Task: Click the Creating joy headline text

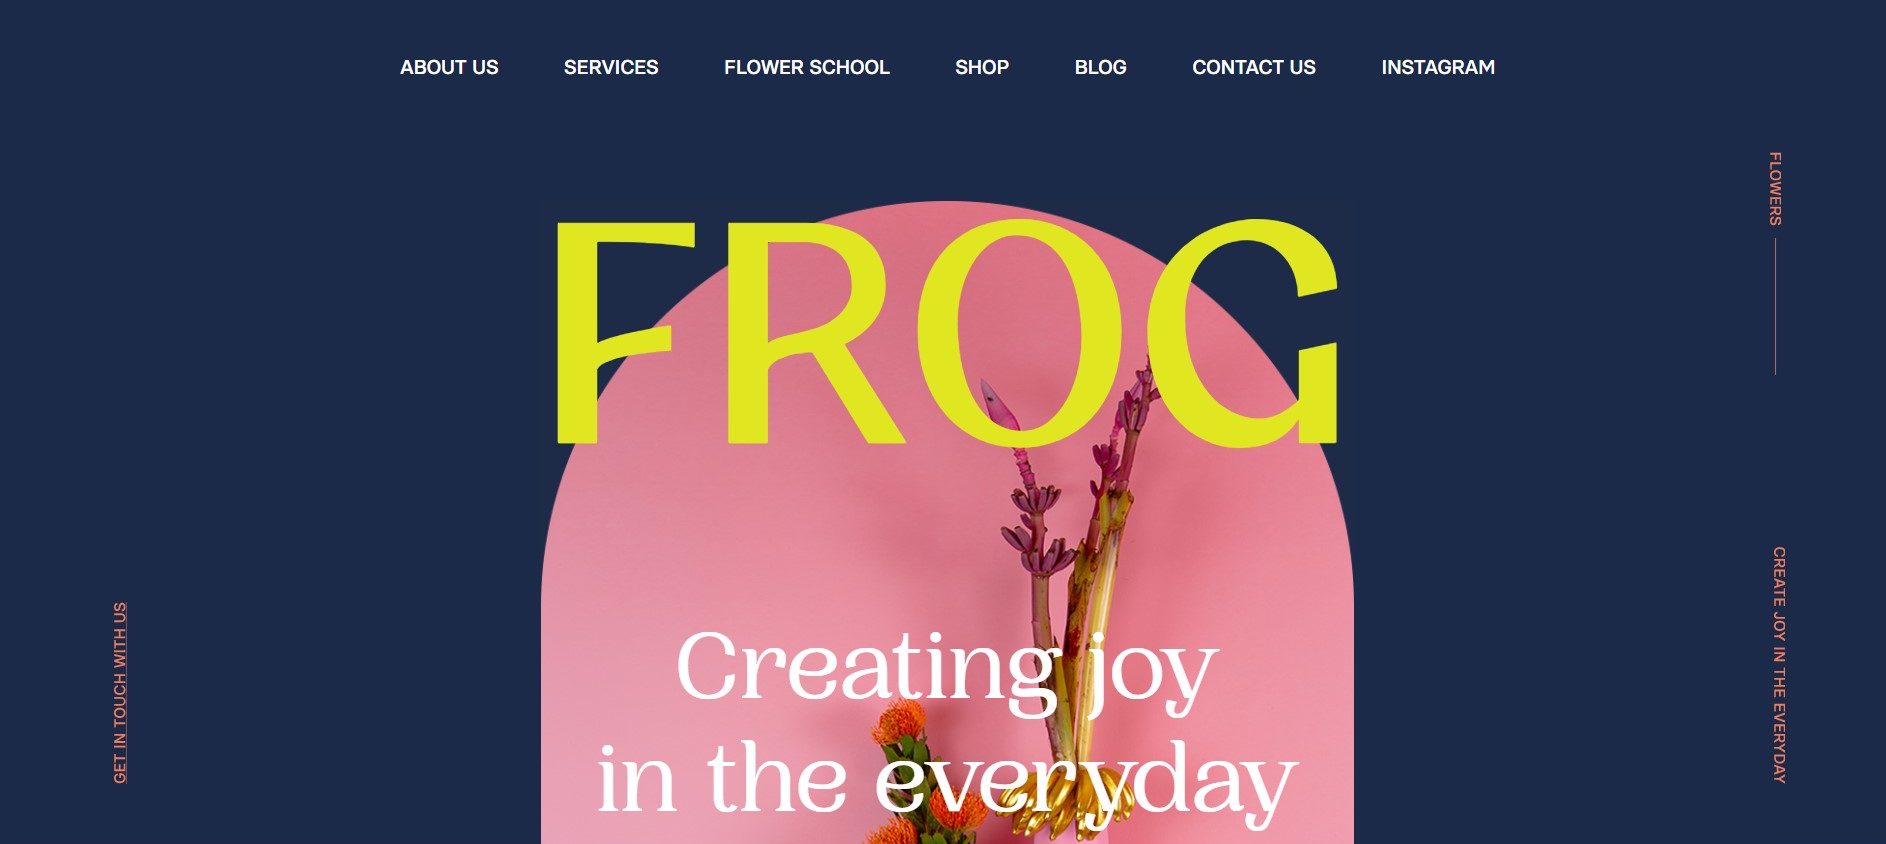Action: click(x=946, y=670)
